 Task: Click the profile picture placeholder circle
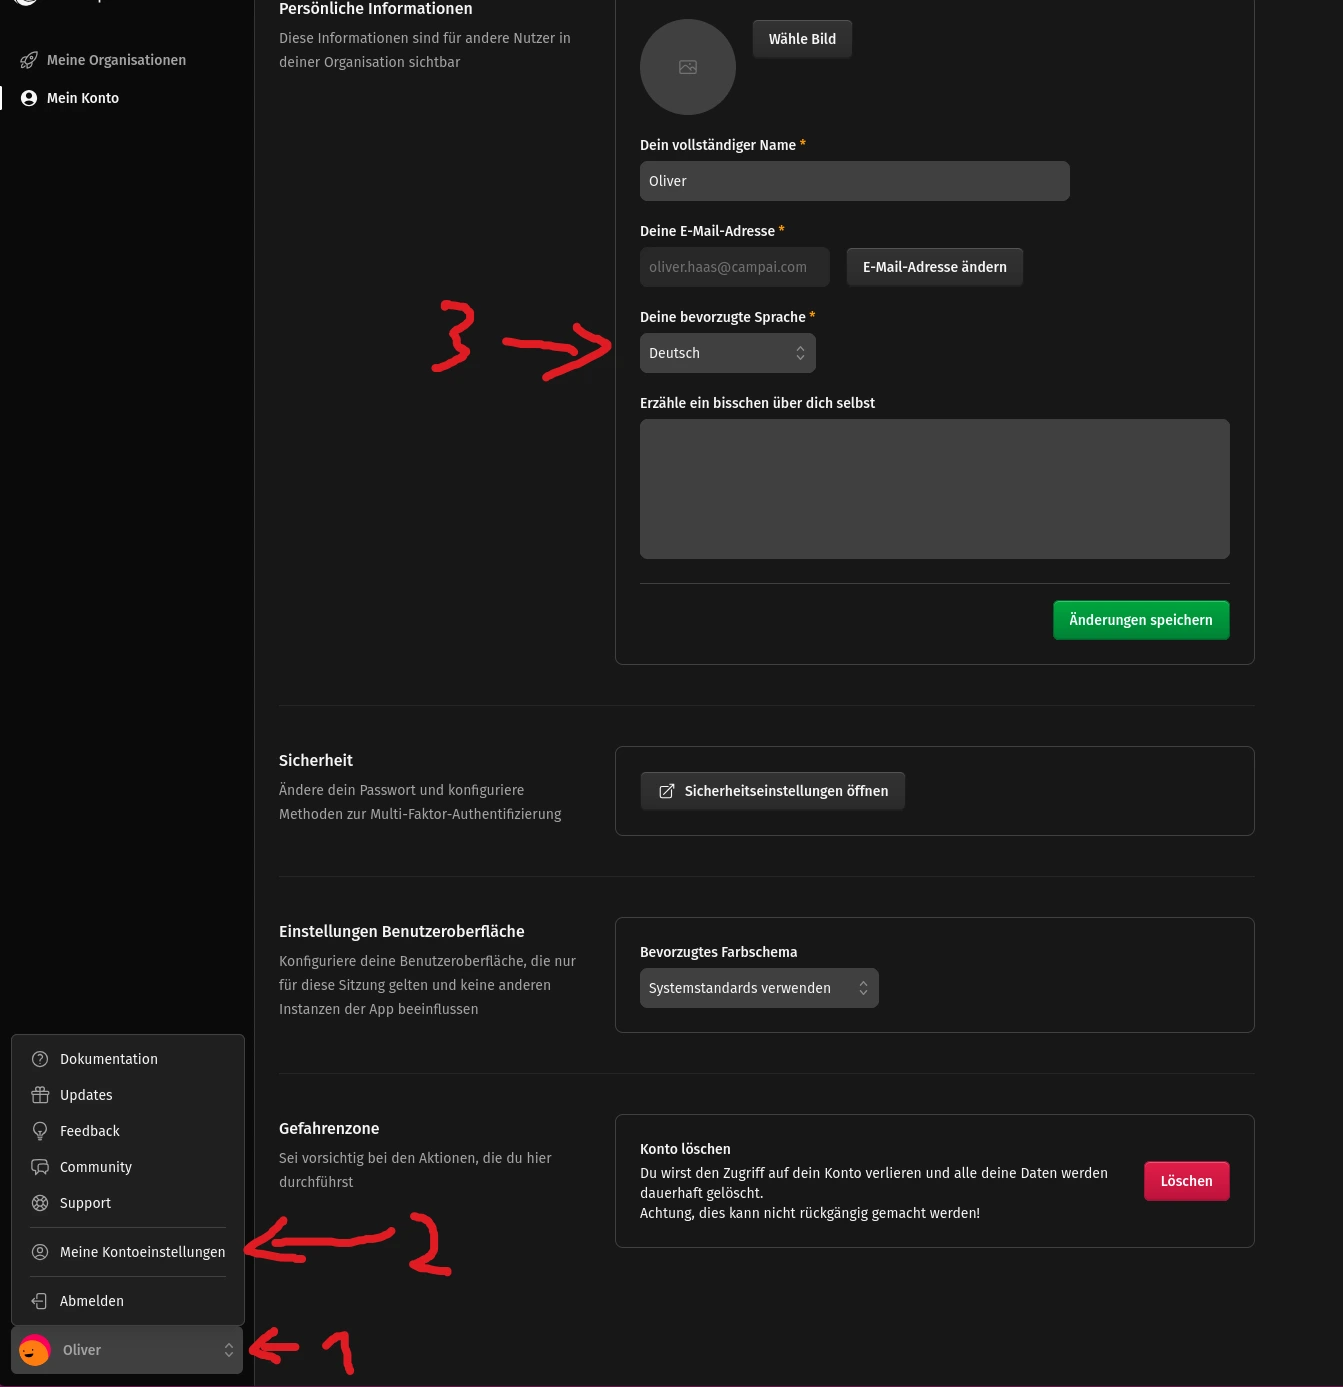coord(688,67)
